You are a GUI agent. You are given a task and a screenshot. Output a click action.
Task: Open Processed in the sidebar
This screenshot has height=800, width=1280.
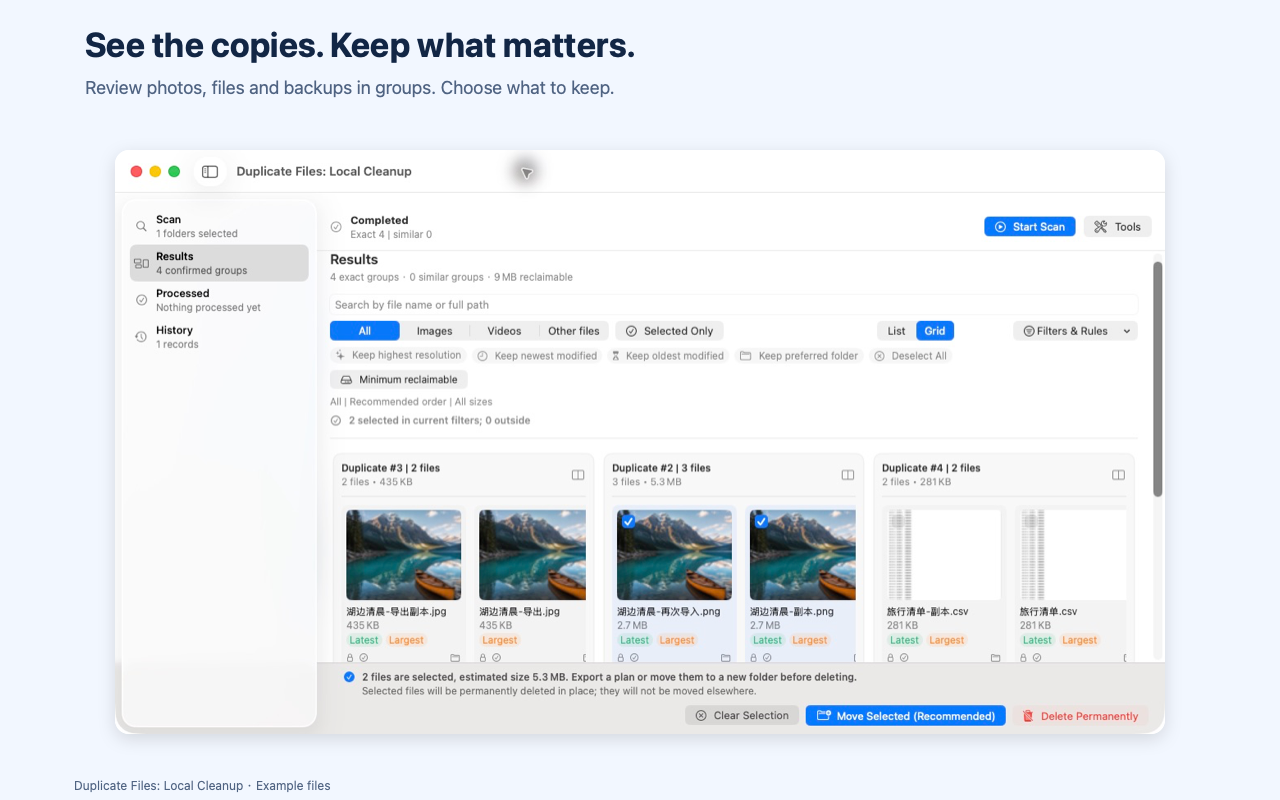(x=219, y=300)
